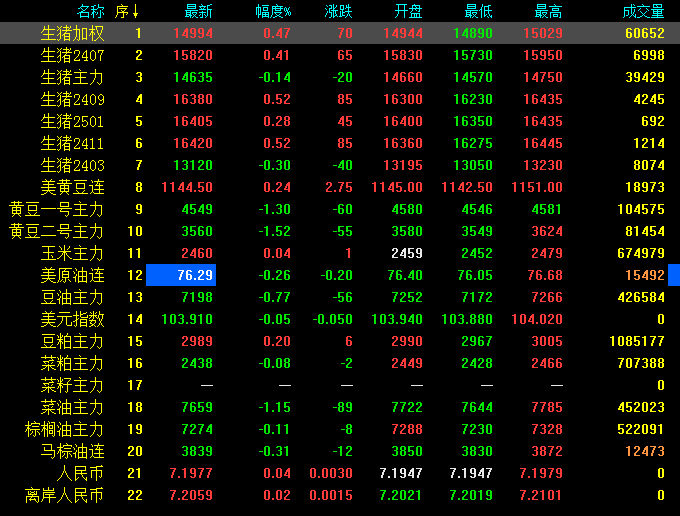Click the latest price 14994

pyautogui.click(x=193, y=33)
